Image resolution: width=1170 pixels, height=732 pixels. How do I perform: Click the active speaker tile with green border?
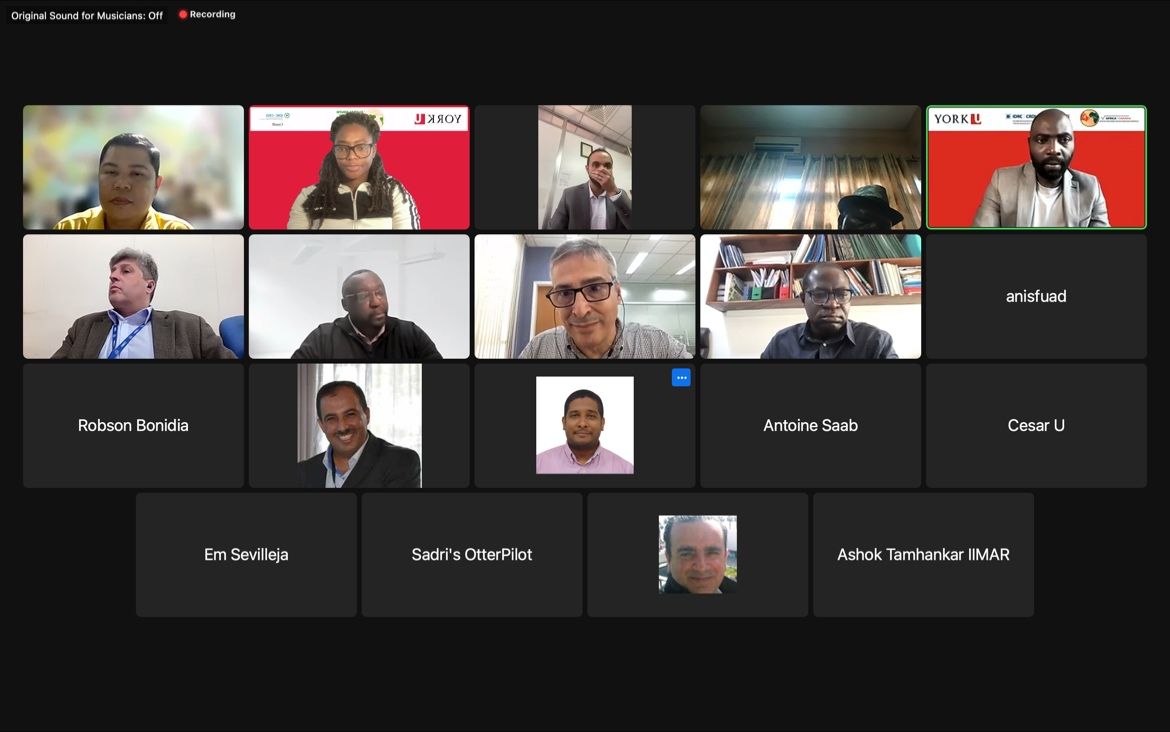[1036, 167]
